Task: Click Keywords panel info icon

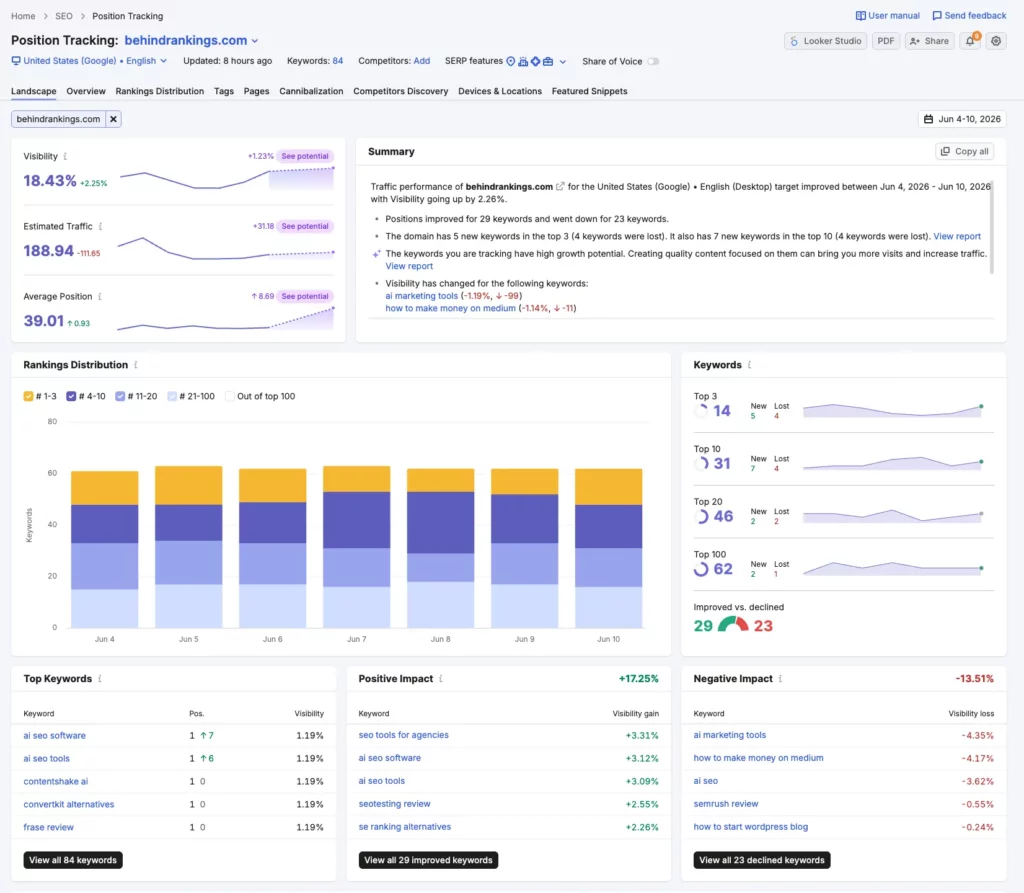Action: click(x=749, y=365)
